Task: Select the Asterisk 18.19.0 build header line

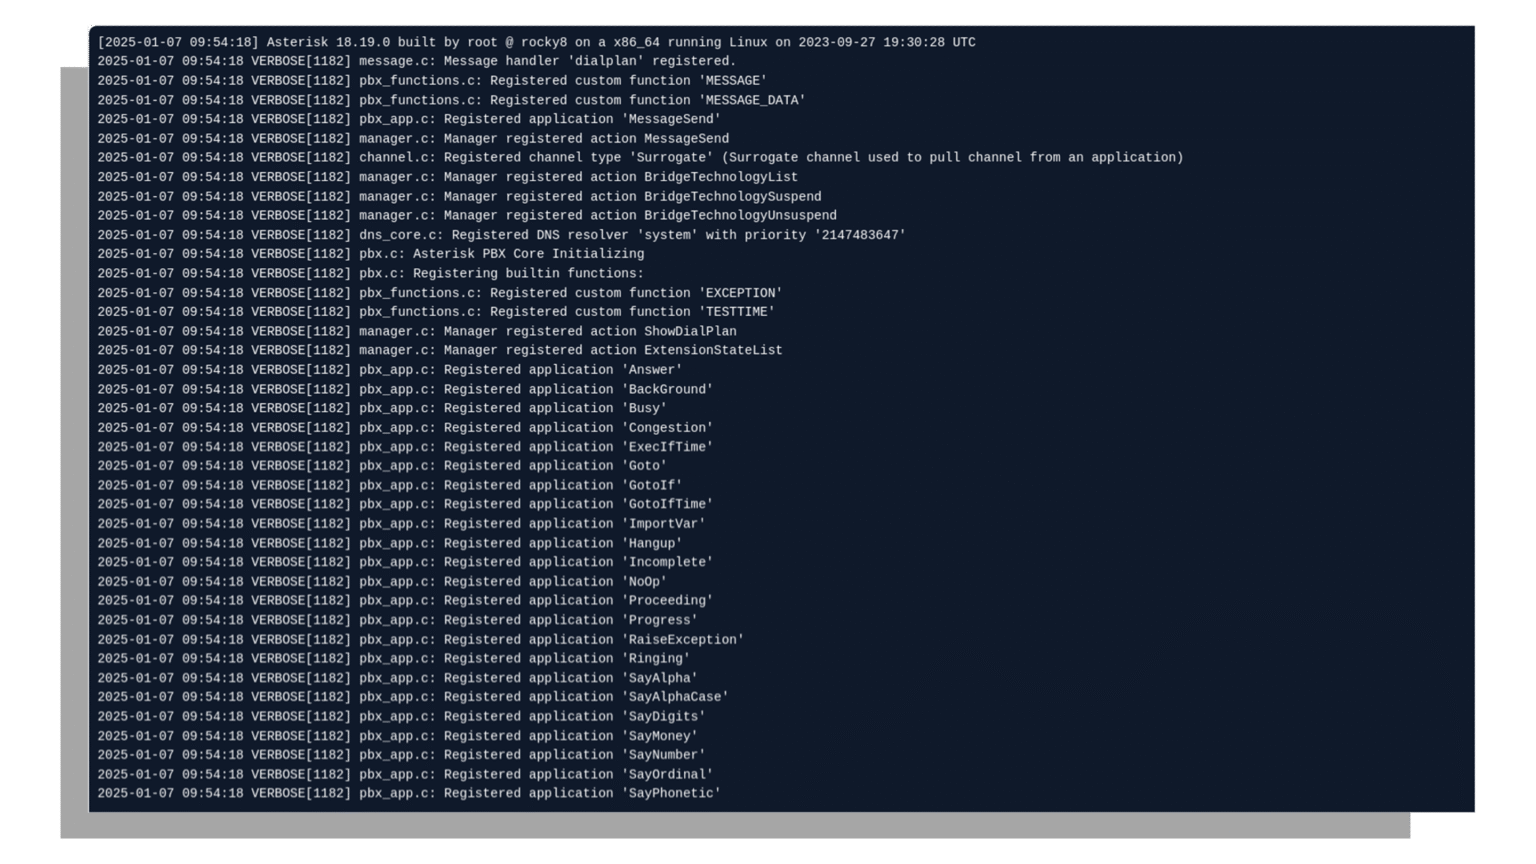Action: (x=536, y=42)
